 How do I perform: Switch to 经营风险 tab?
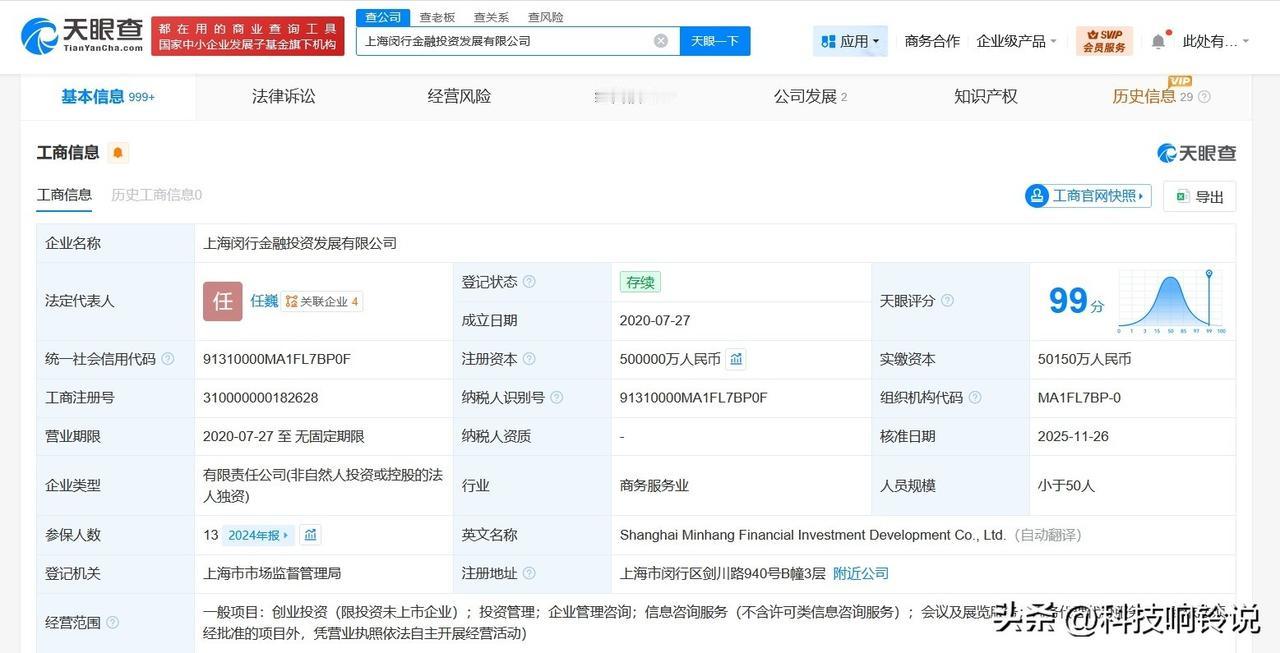pos(459,97)
